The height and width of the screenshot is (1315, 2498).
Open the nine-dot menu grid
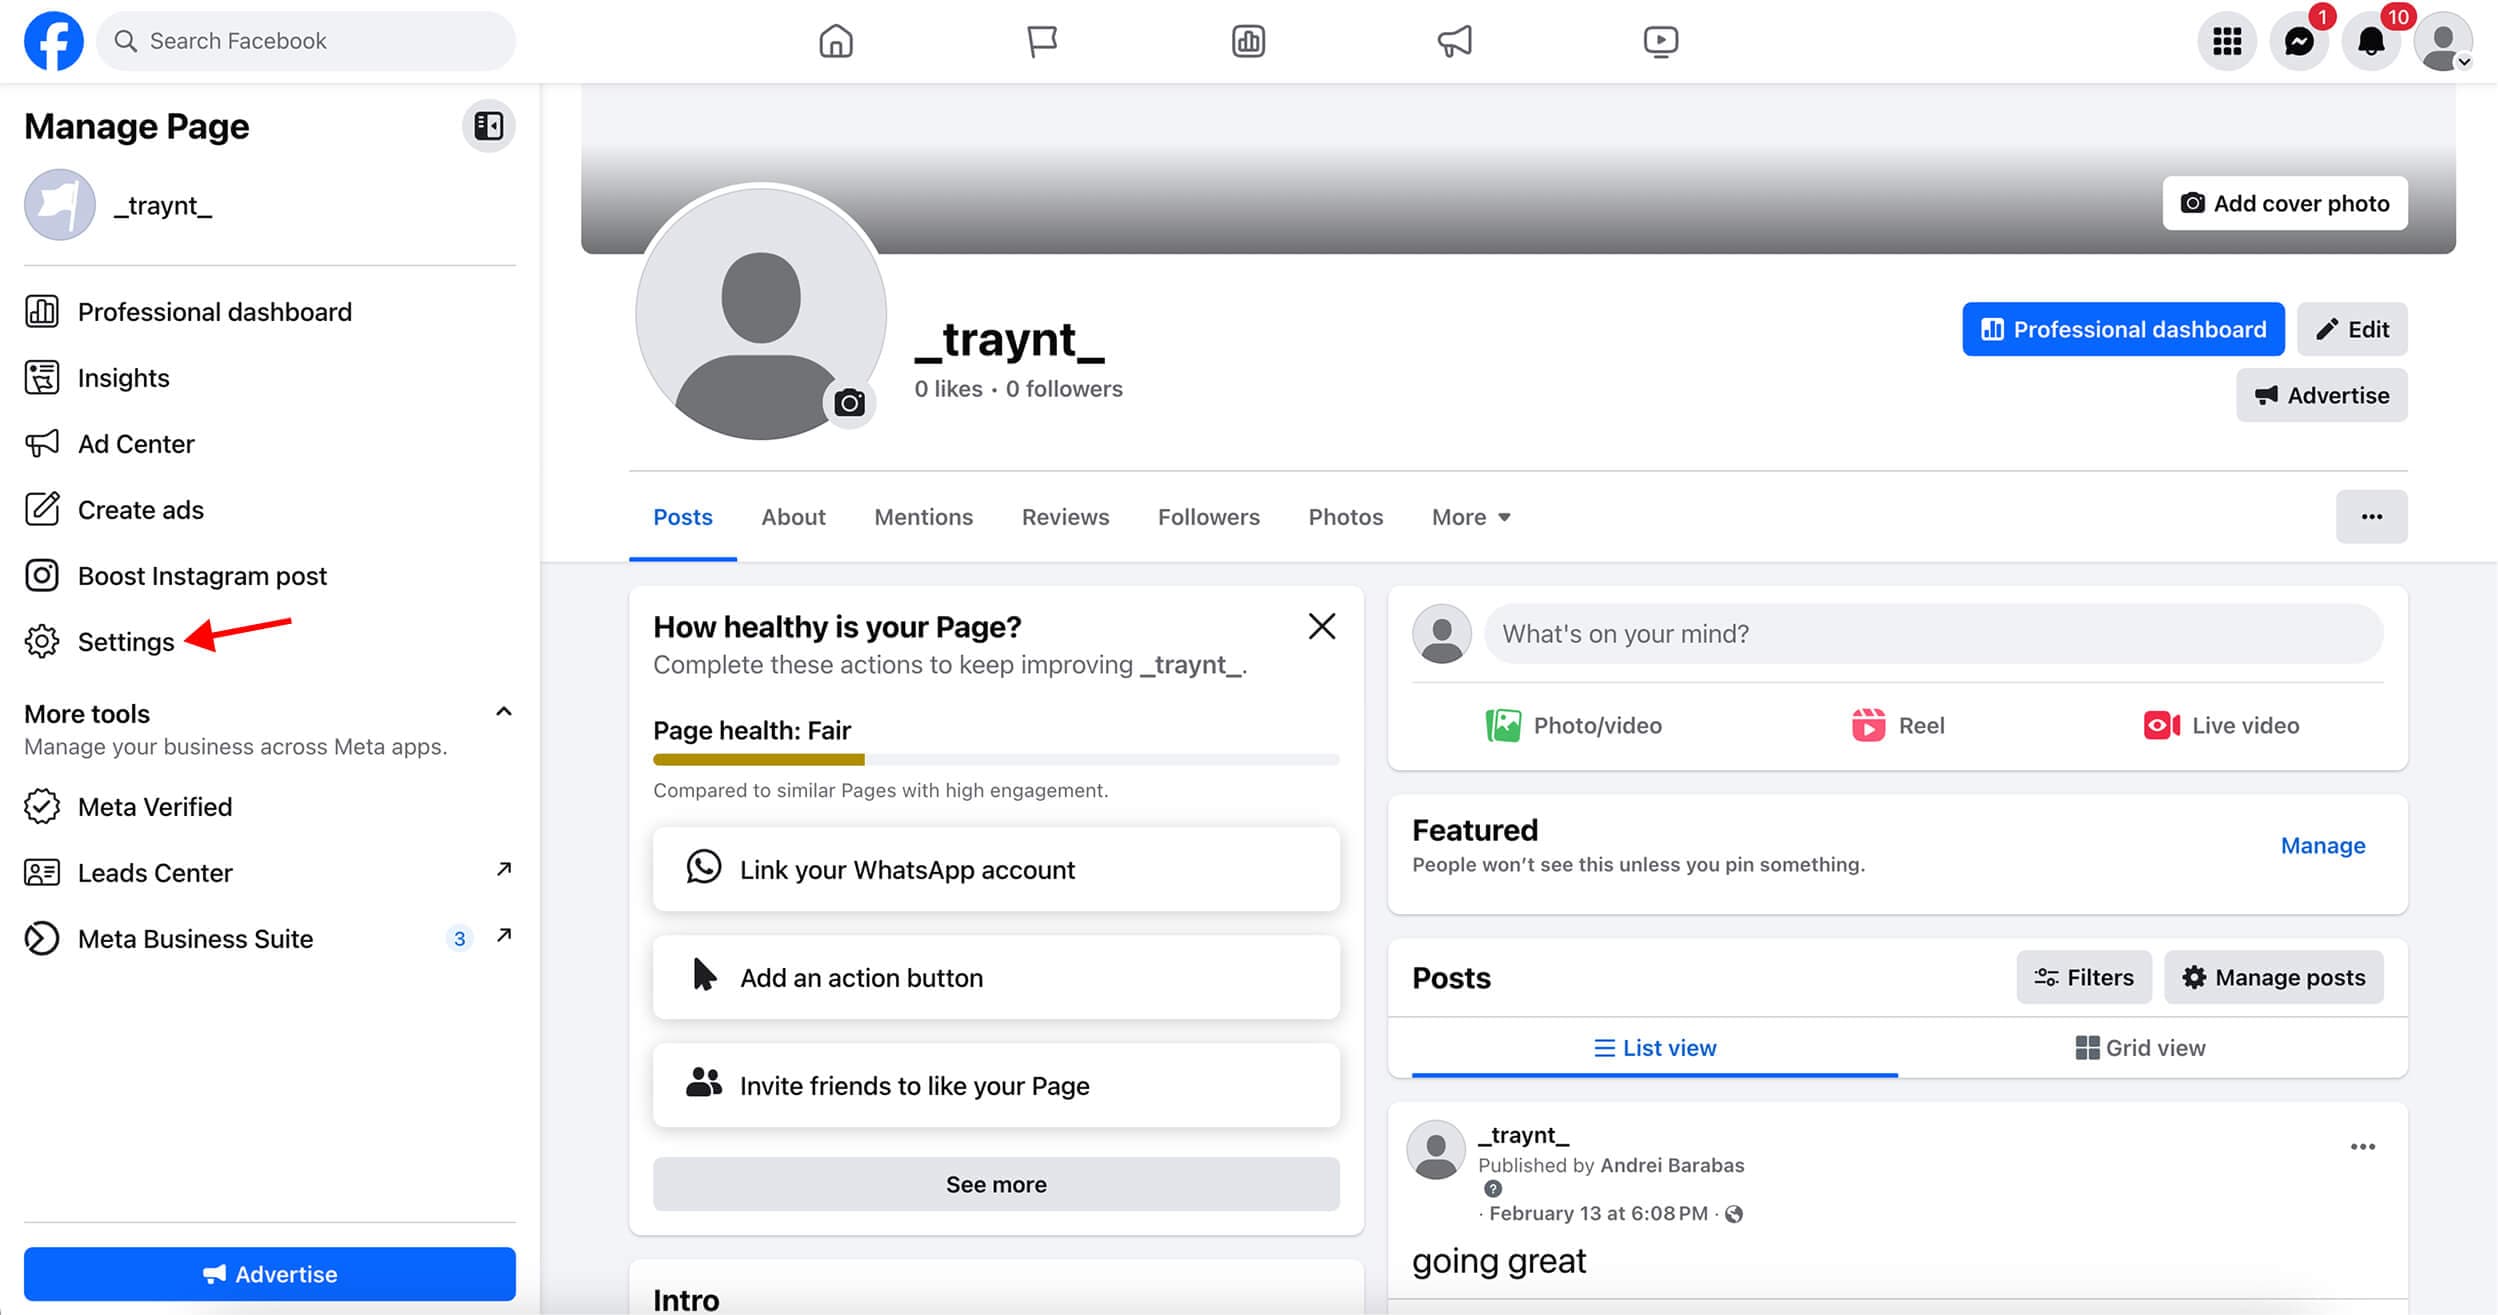pyautogui.click(x=2226, y=41)
